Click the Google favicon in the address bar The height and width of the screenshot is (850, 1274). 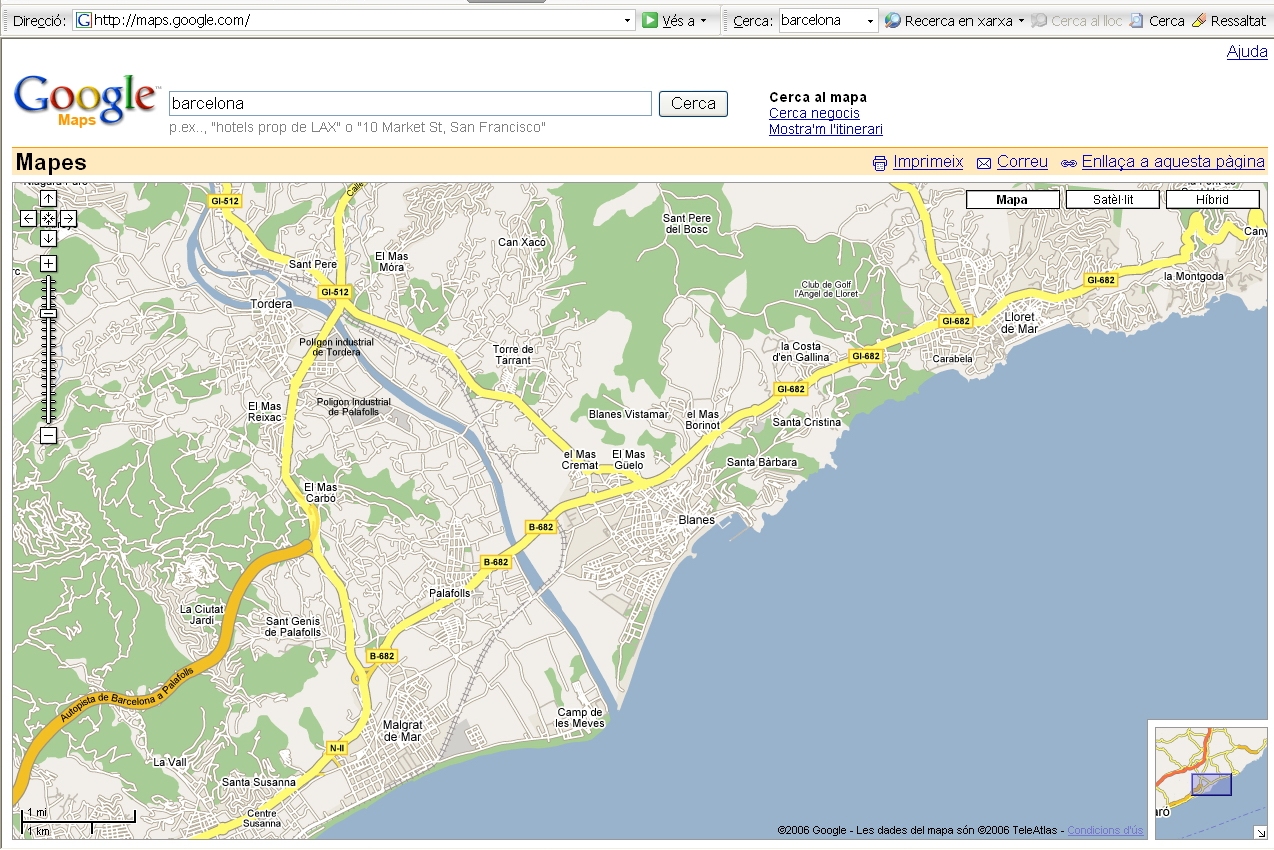pos(84,20)
